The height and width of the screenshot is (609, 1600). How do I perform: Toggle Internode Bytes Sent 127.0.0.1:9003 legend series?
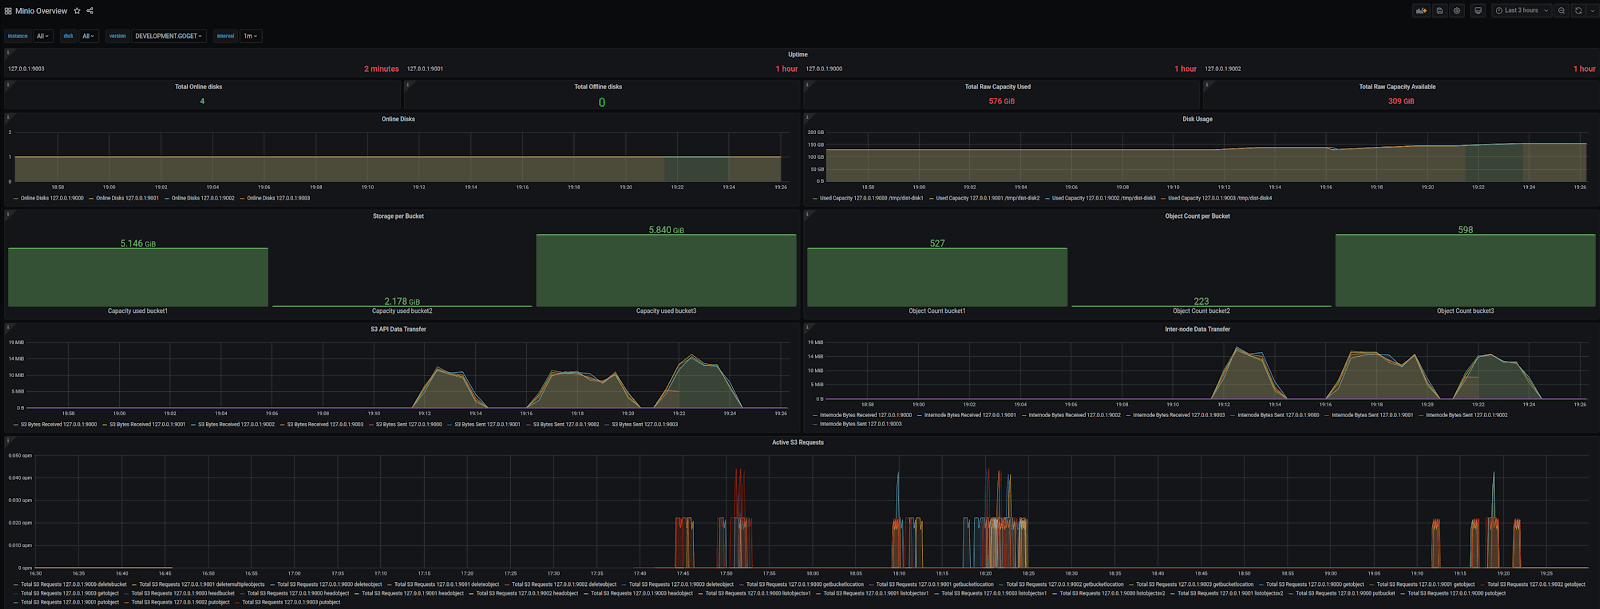(x=860, y=424)
